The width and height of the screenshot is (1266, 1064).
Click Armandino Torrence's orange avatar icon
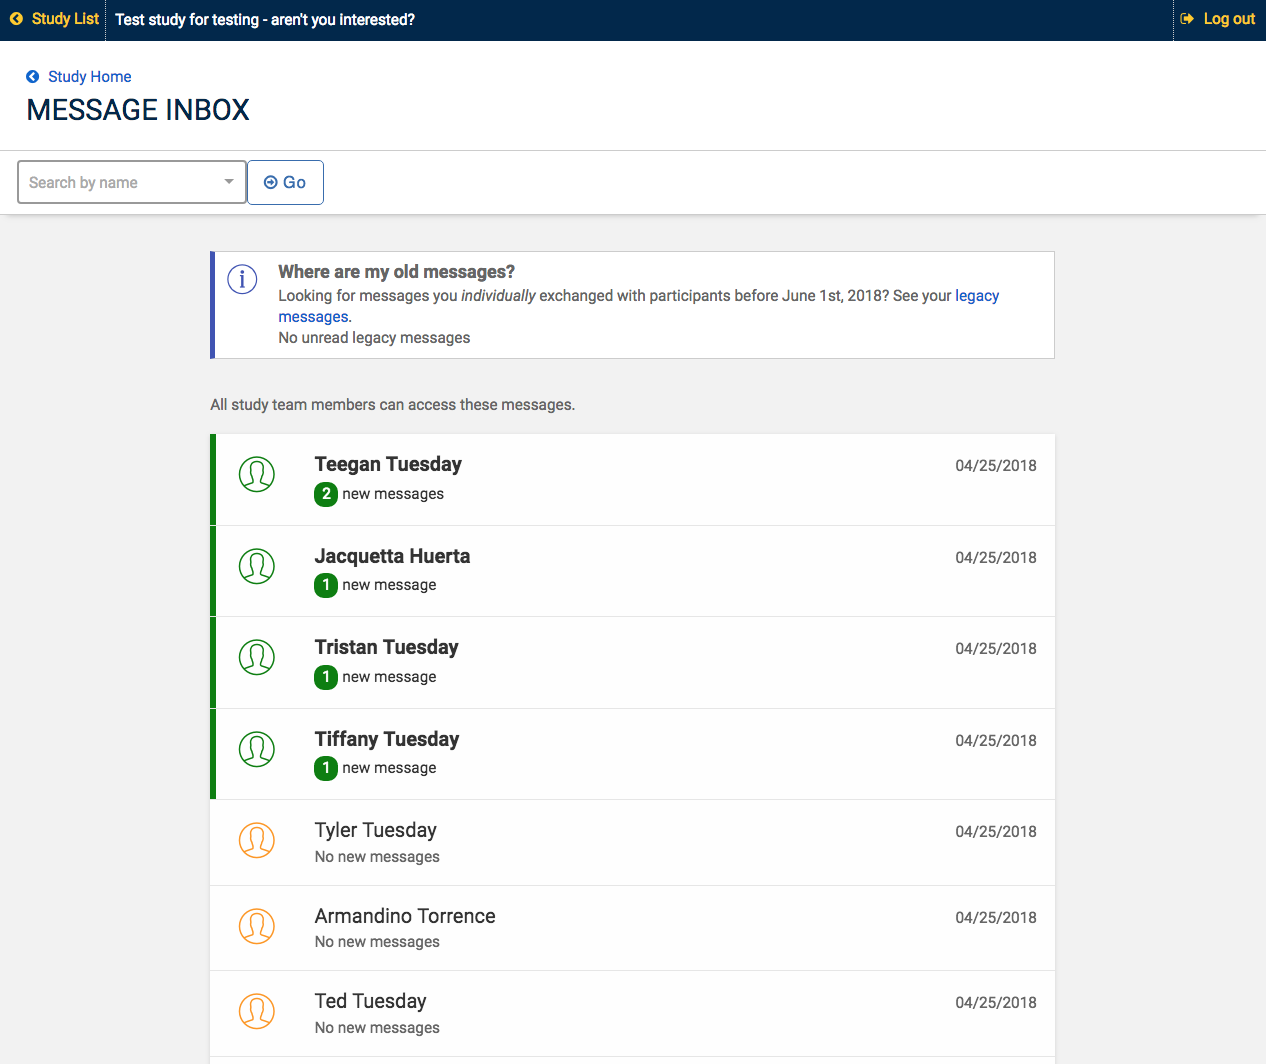[257, 926]
